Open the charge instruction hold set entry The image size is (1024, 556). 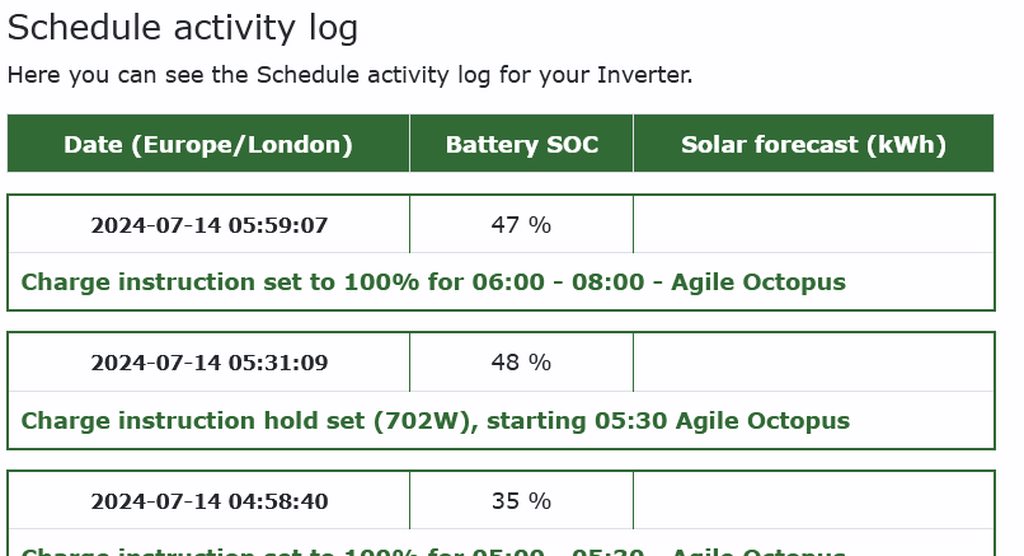tap(435, 420)
